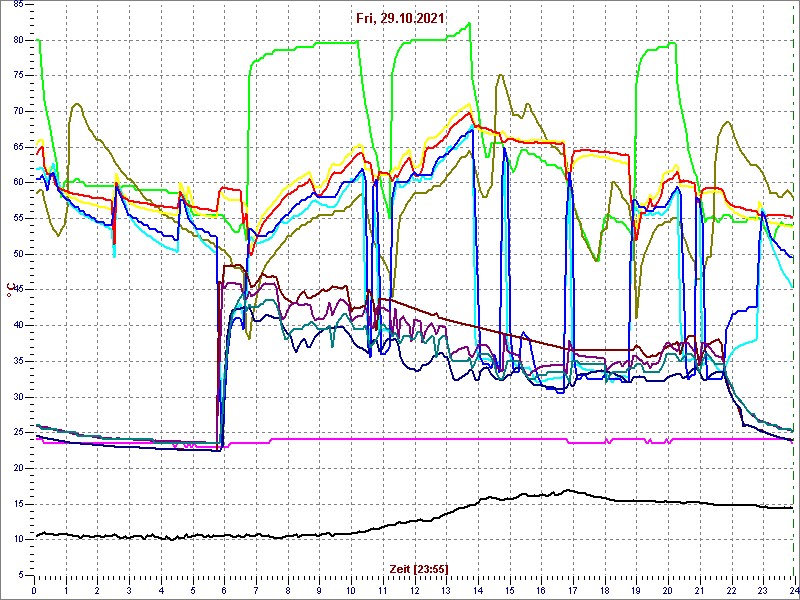Click the 5 label on temperature axis
This screenshot has width=800, height=600.
click(20, 575)
